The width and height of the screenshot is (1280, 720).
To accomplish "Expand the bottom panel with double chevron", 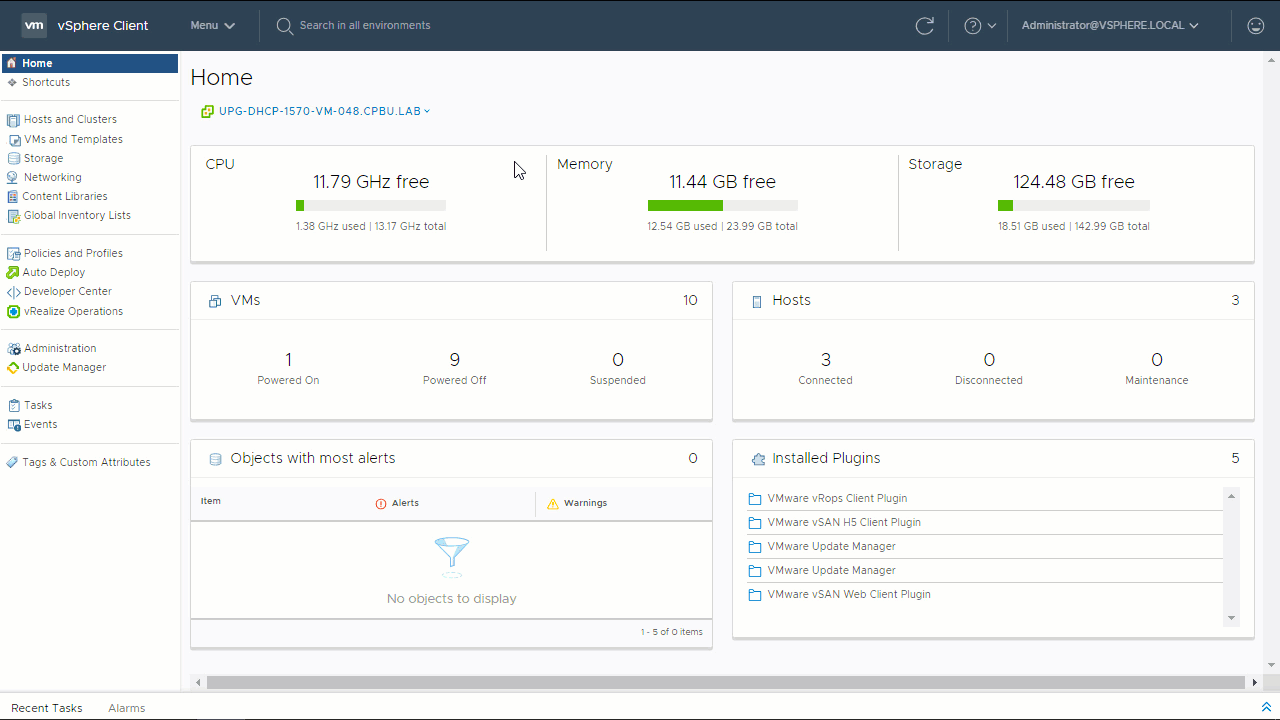I will click(1266, 708).
